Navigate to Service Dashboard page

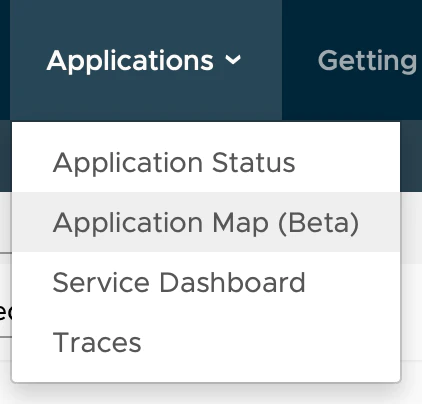179,282
